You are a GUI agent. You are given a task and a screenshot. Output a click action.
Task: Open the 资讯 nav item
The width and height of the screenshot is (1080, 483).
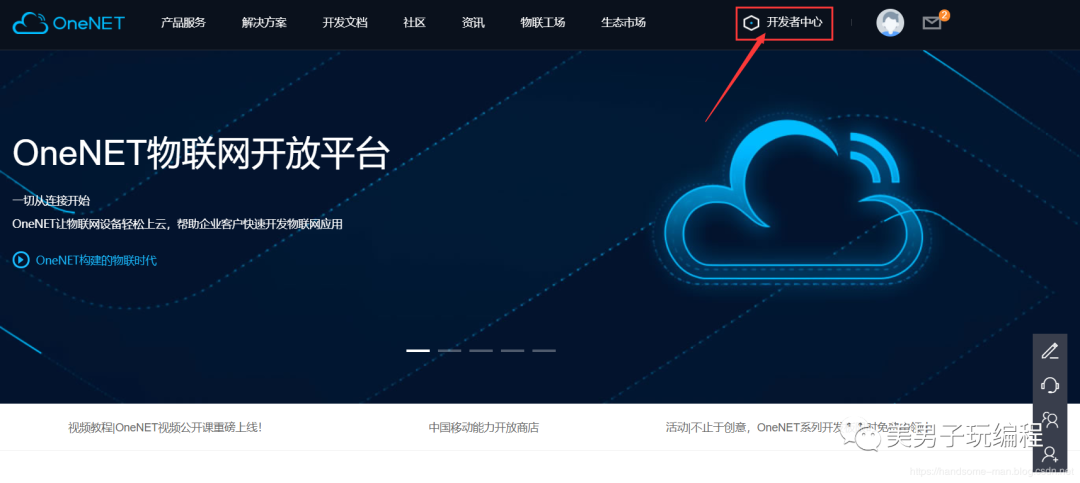pyautogui.click(x=473, y=23)
